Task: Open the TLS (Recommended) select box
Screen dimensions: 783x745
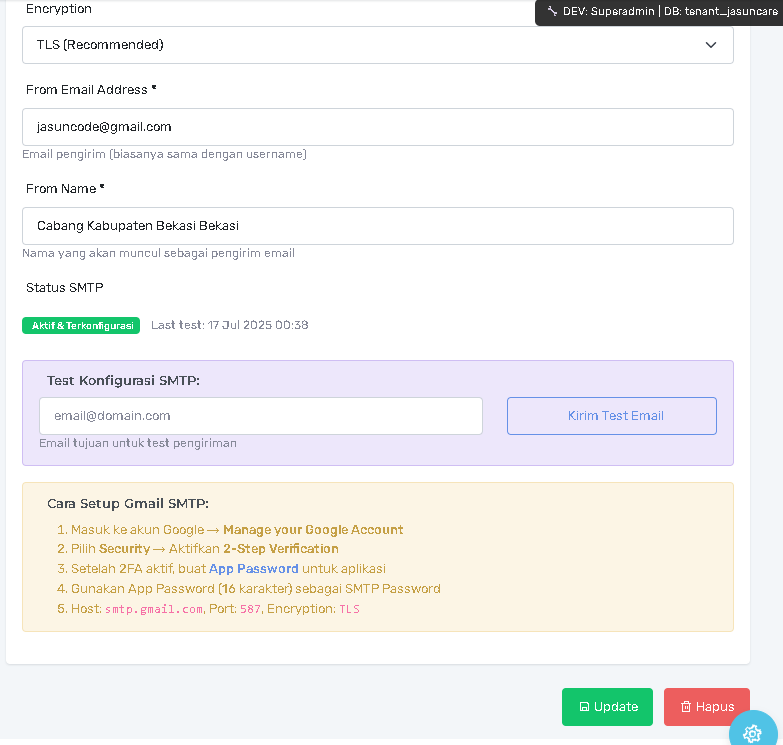Action: tap(377, 45)
